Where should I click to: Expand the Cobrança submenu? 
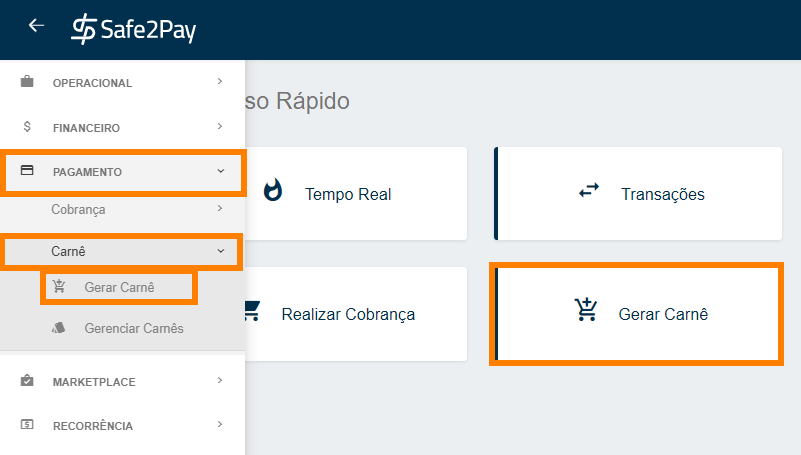(123, 209)
